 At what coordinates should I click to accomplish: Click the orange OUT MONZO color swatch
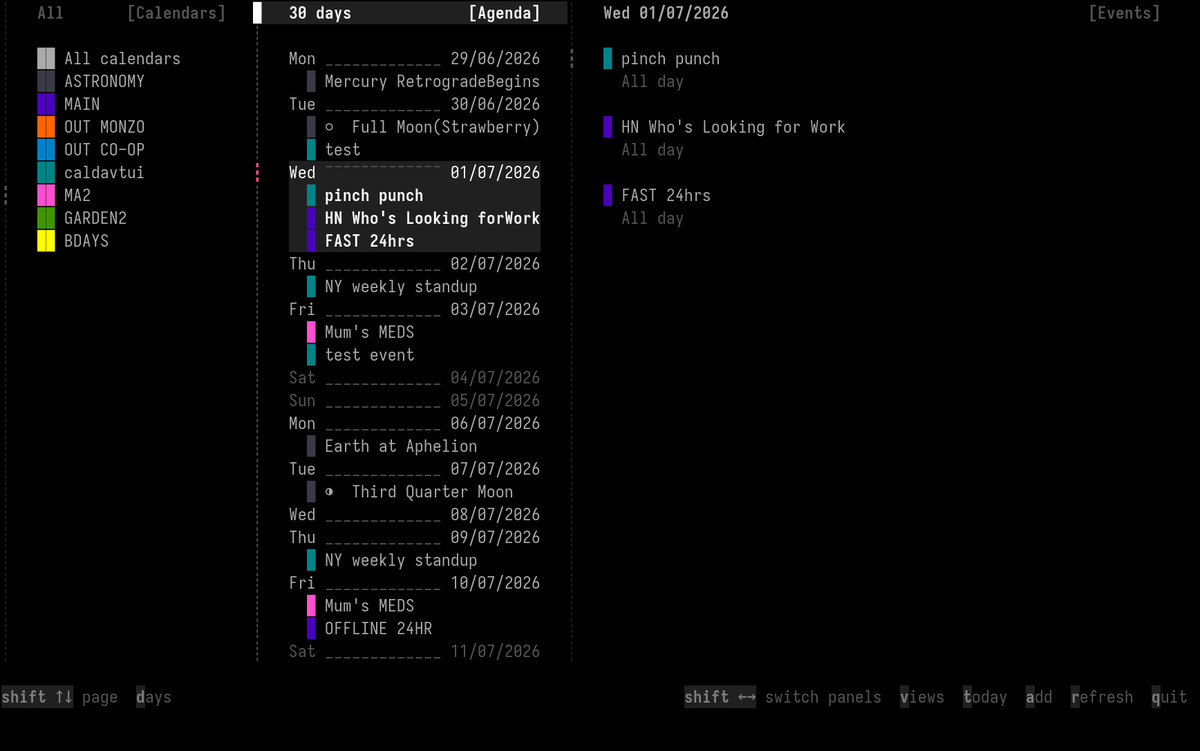(46, 127)
